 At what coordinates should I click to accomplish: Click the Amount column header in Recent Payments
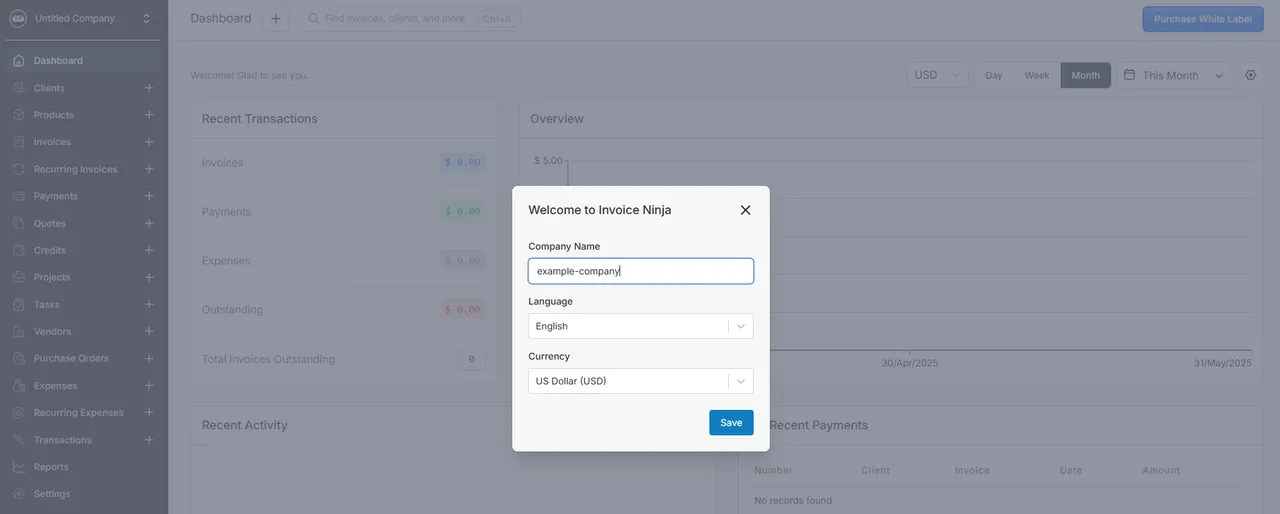[x=1161, y=470]
